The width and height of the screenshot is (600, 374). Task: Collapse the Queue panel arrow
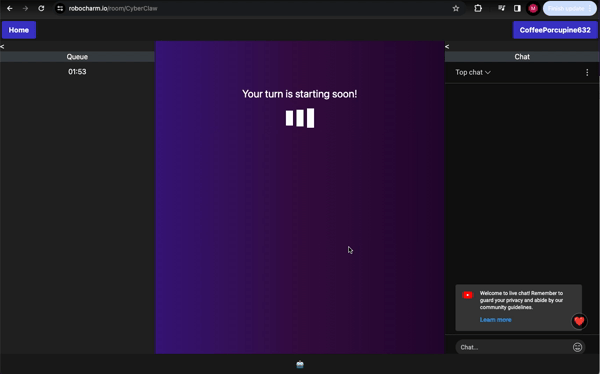point(2,47)
